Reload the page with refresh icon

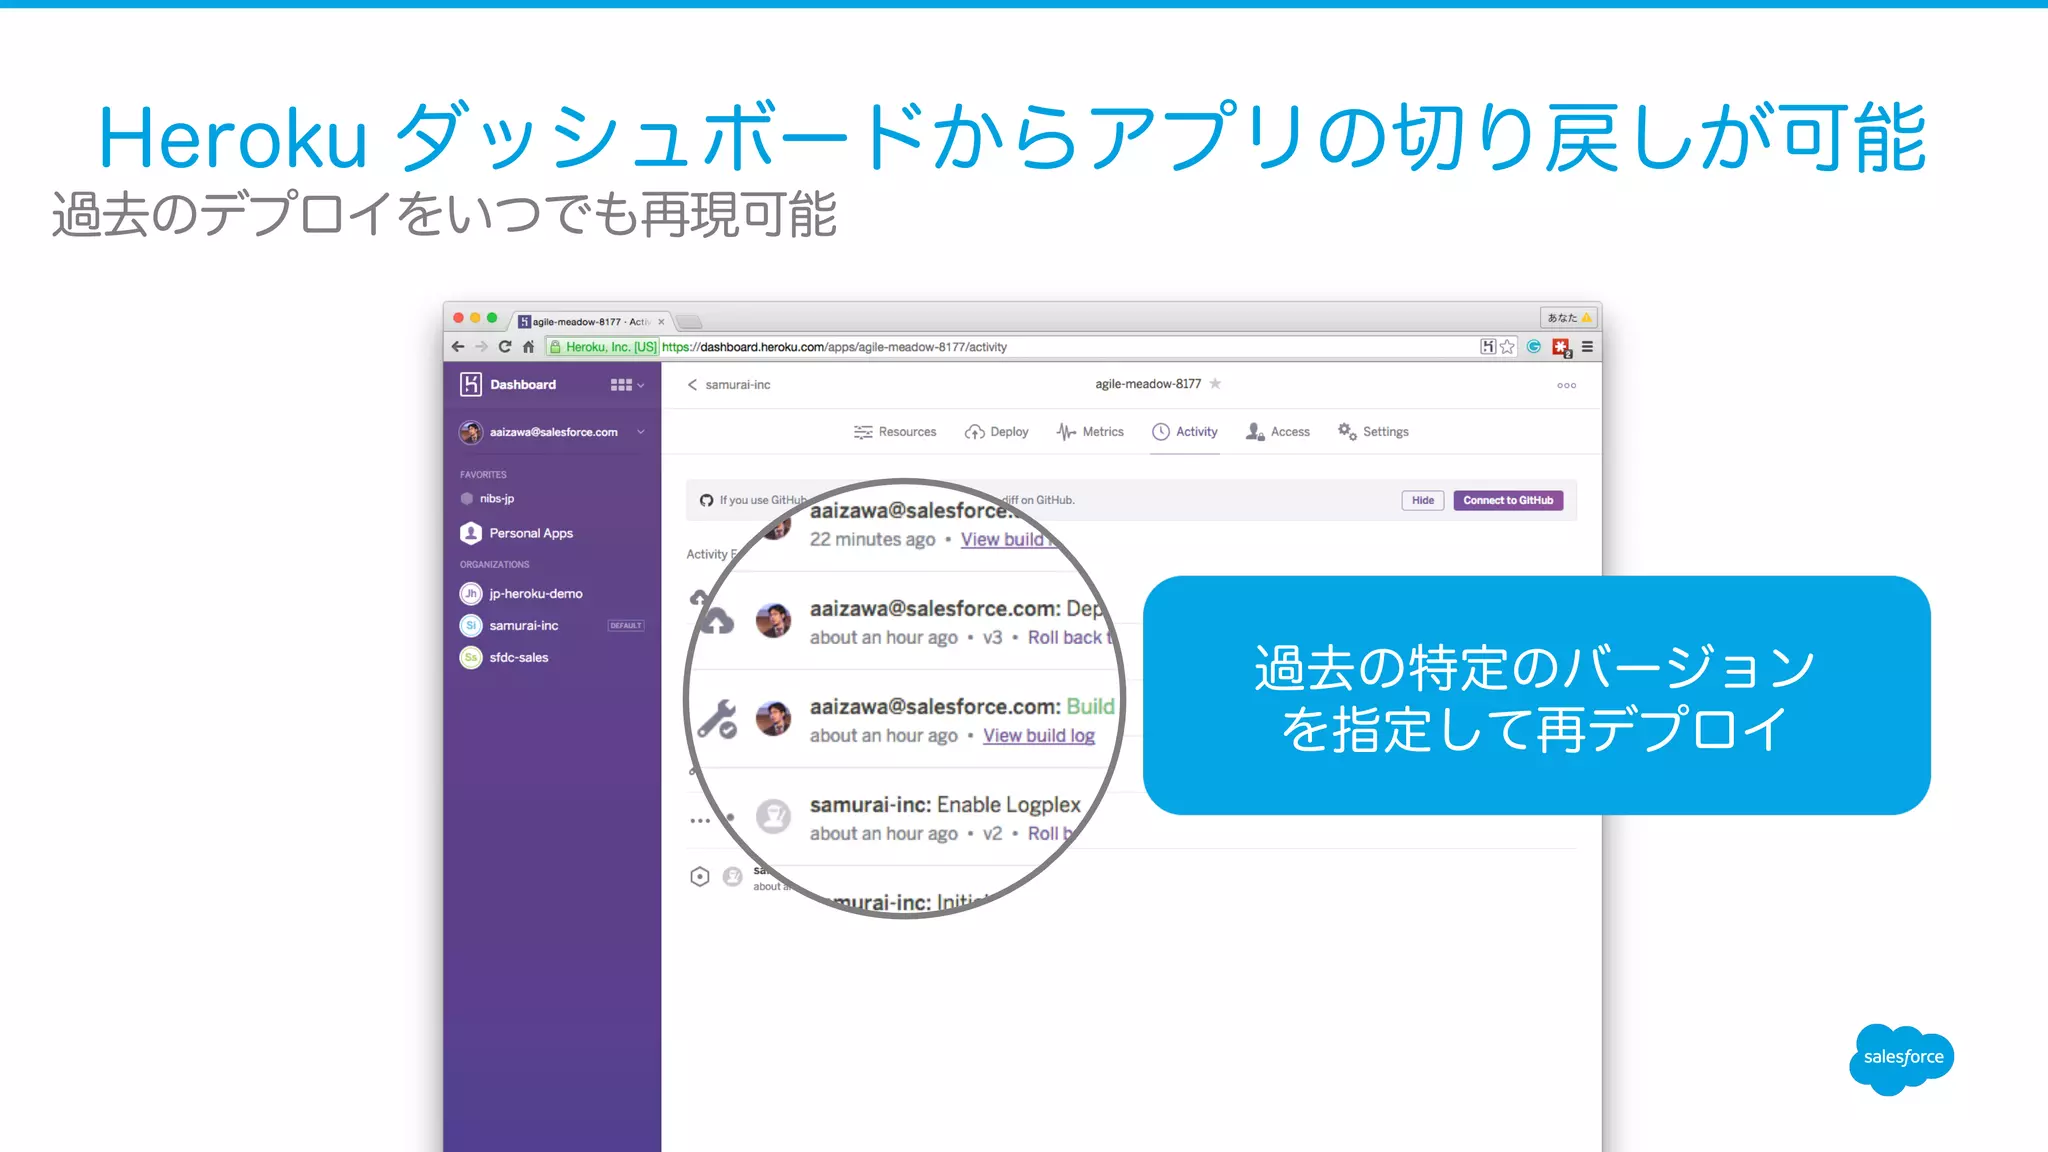pyautogui.click(x=505, y=347)
